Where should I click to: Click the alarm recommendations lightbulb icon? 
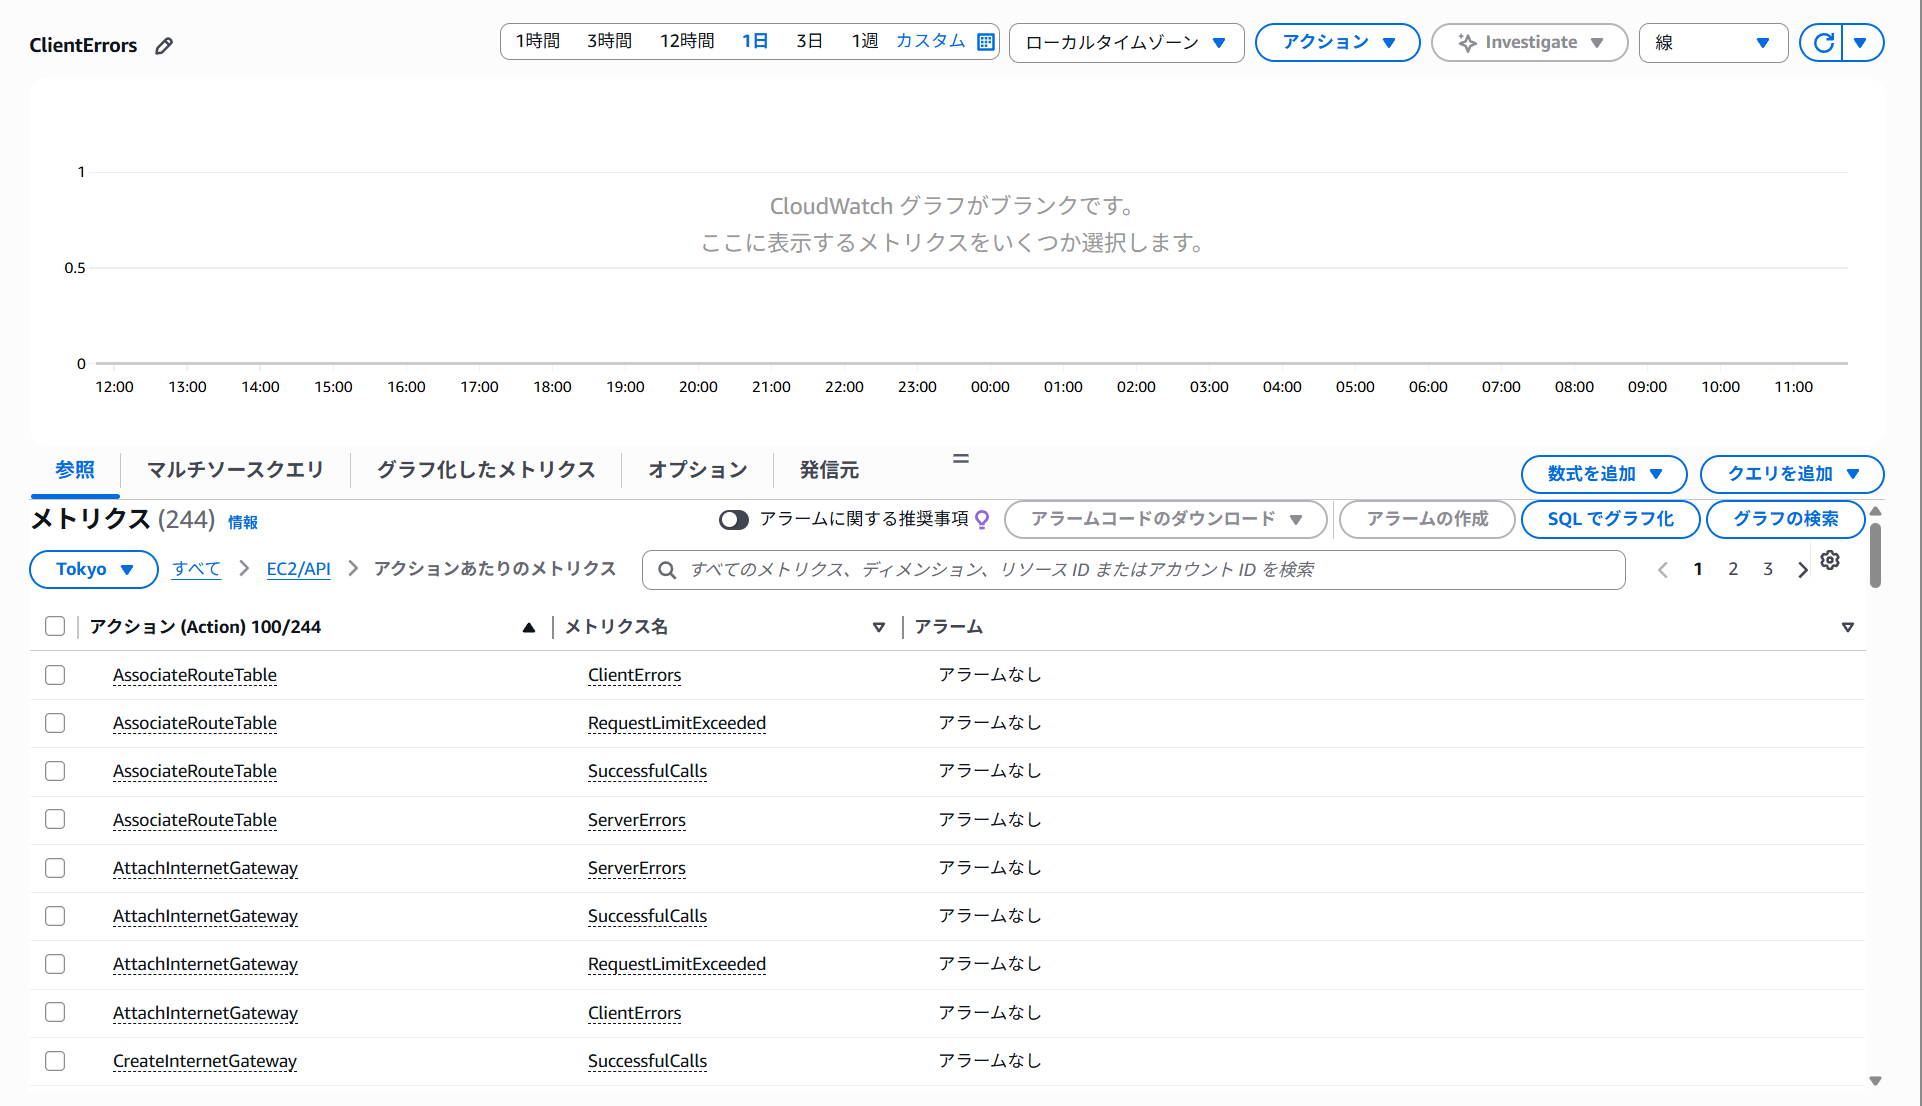(982, 519)
